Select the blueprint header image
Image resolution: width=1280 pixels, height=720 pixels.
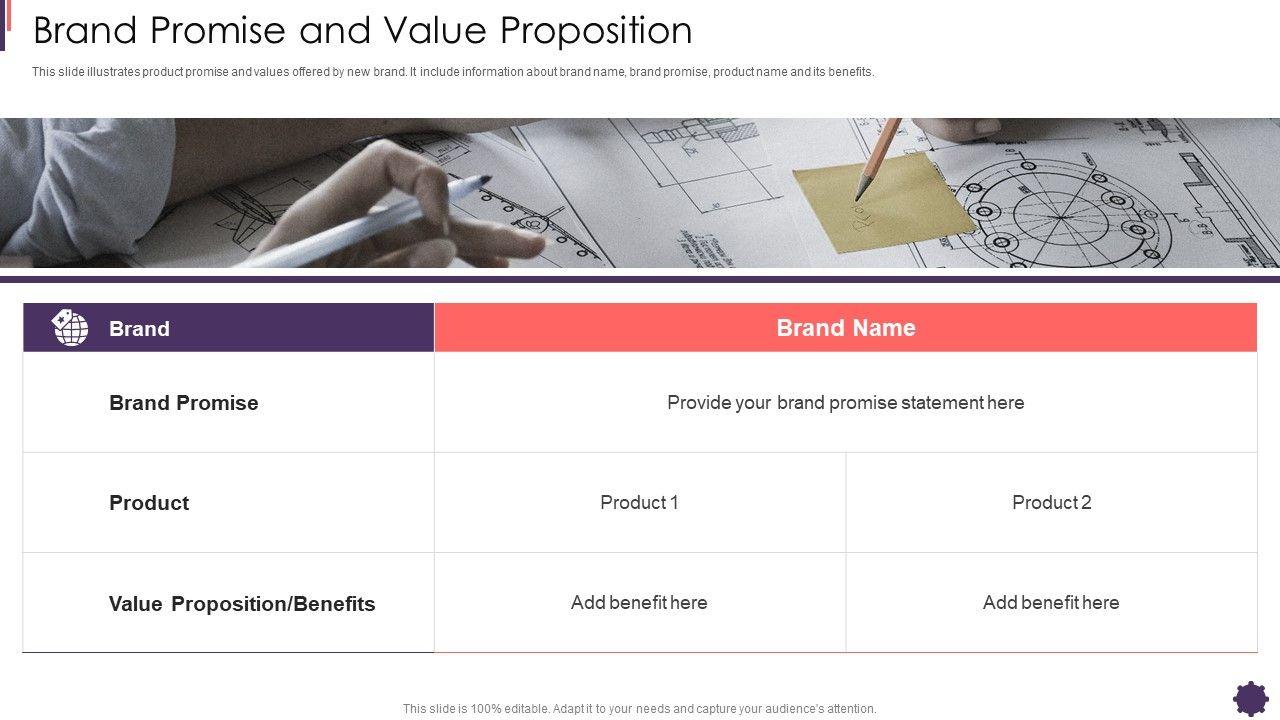tap(640, 192)
